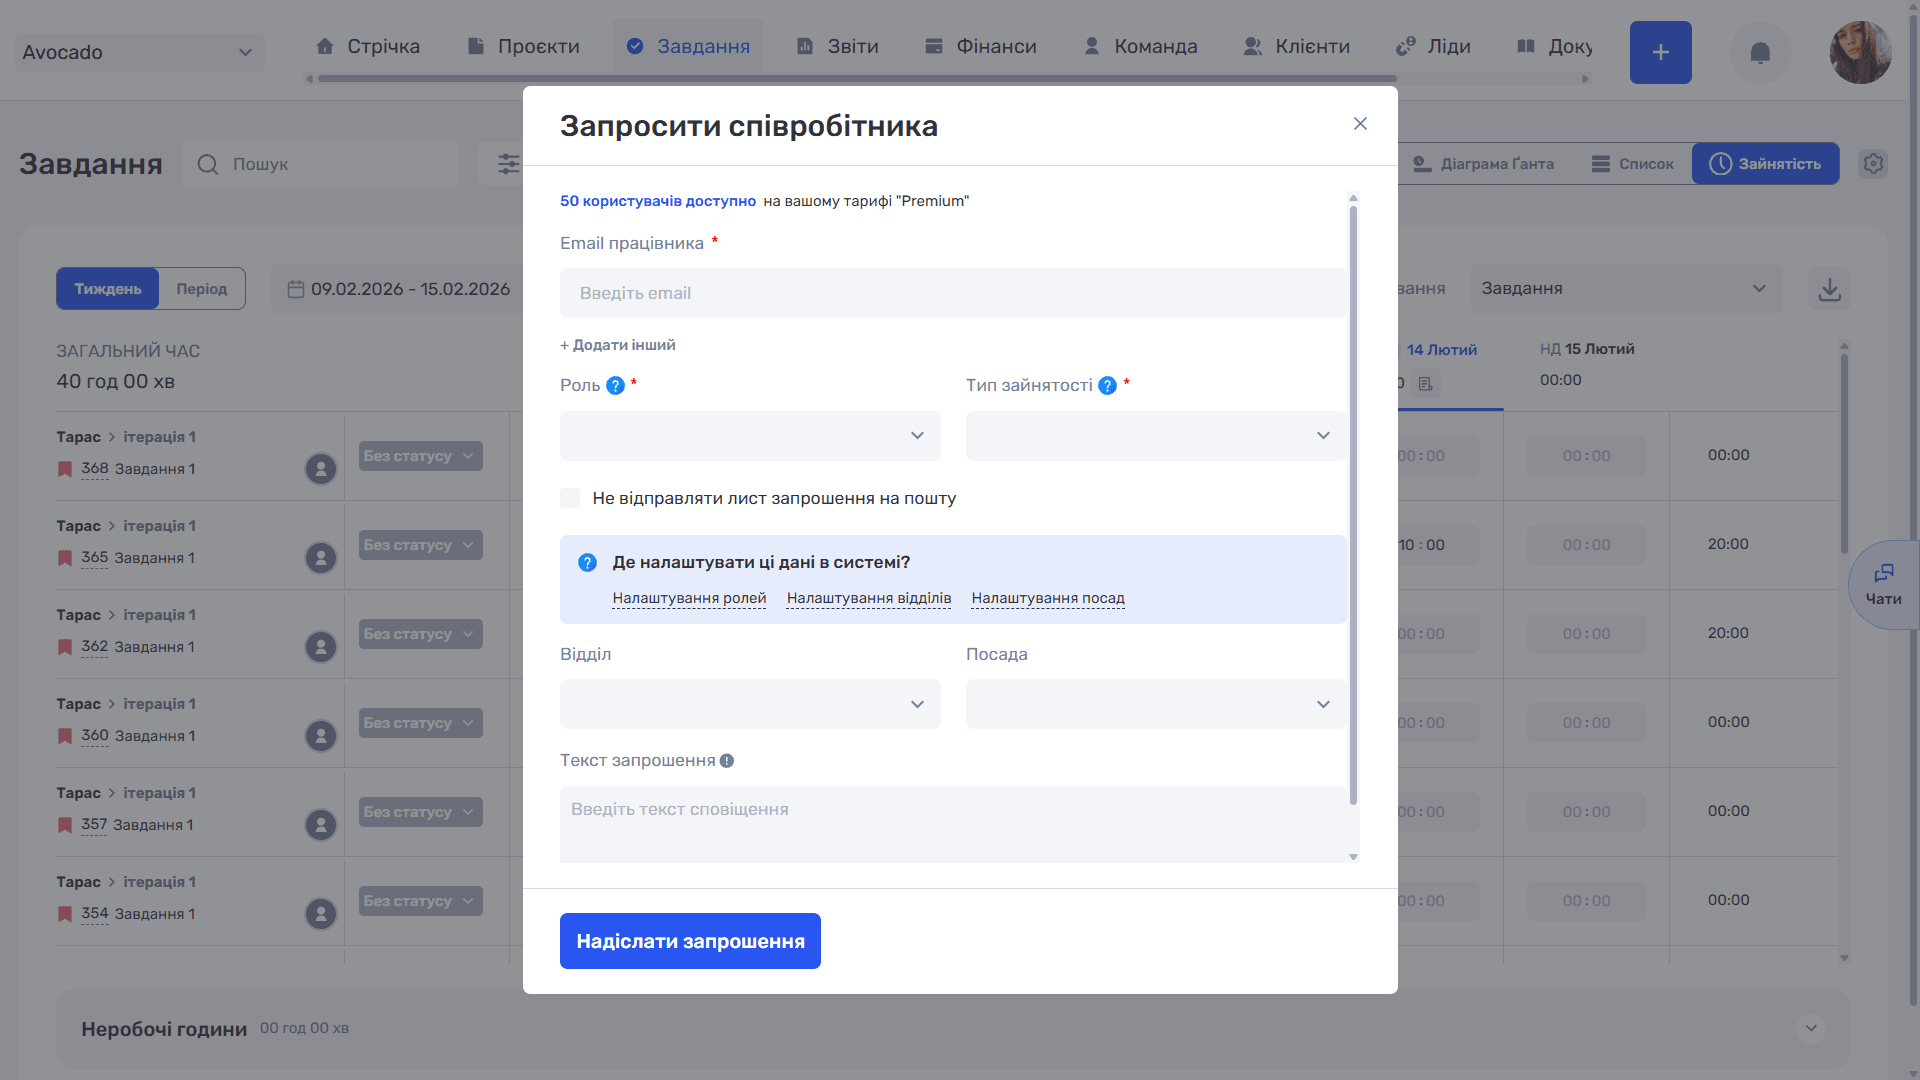Open the notifications bell icon

(1760, 52)
